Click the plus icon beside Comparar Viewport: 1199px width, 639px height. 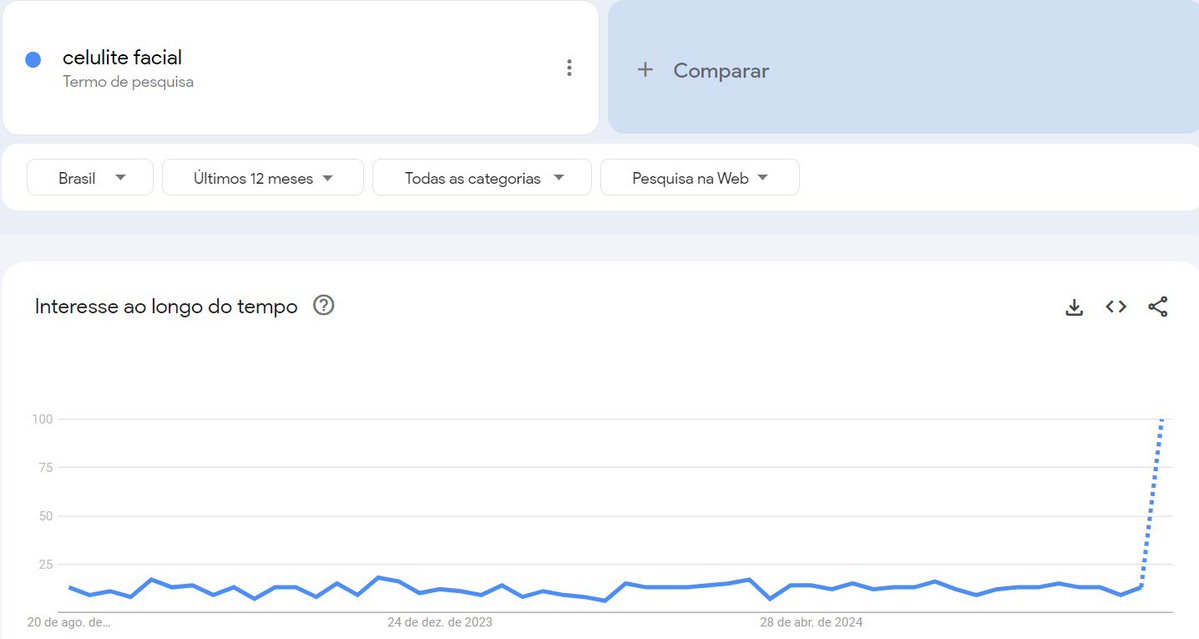click(645, 70)
